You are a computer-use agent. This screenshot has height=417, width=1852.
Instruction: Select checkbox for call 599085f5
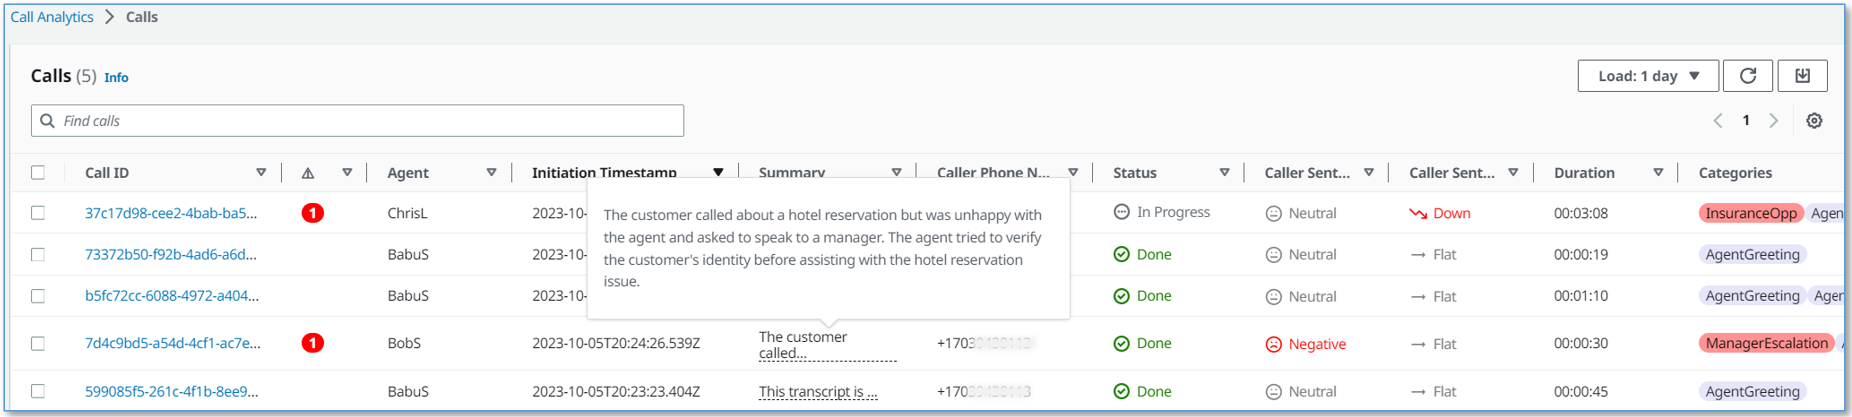pos(38,391)
